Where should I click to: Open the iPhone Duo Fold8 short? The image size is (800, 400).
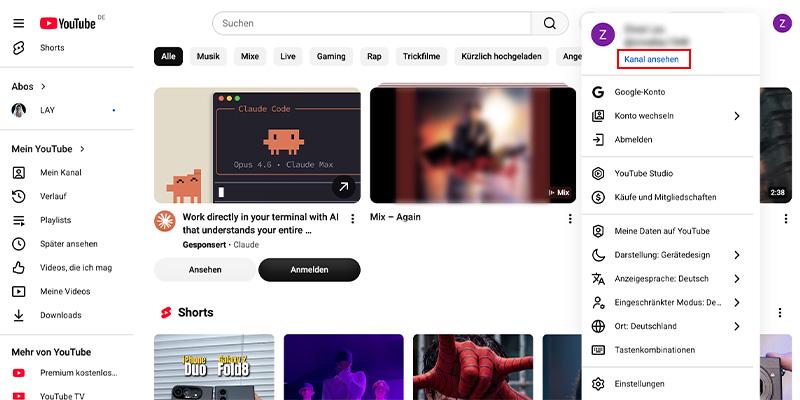214,367
